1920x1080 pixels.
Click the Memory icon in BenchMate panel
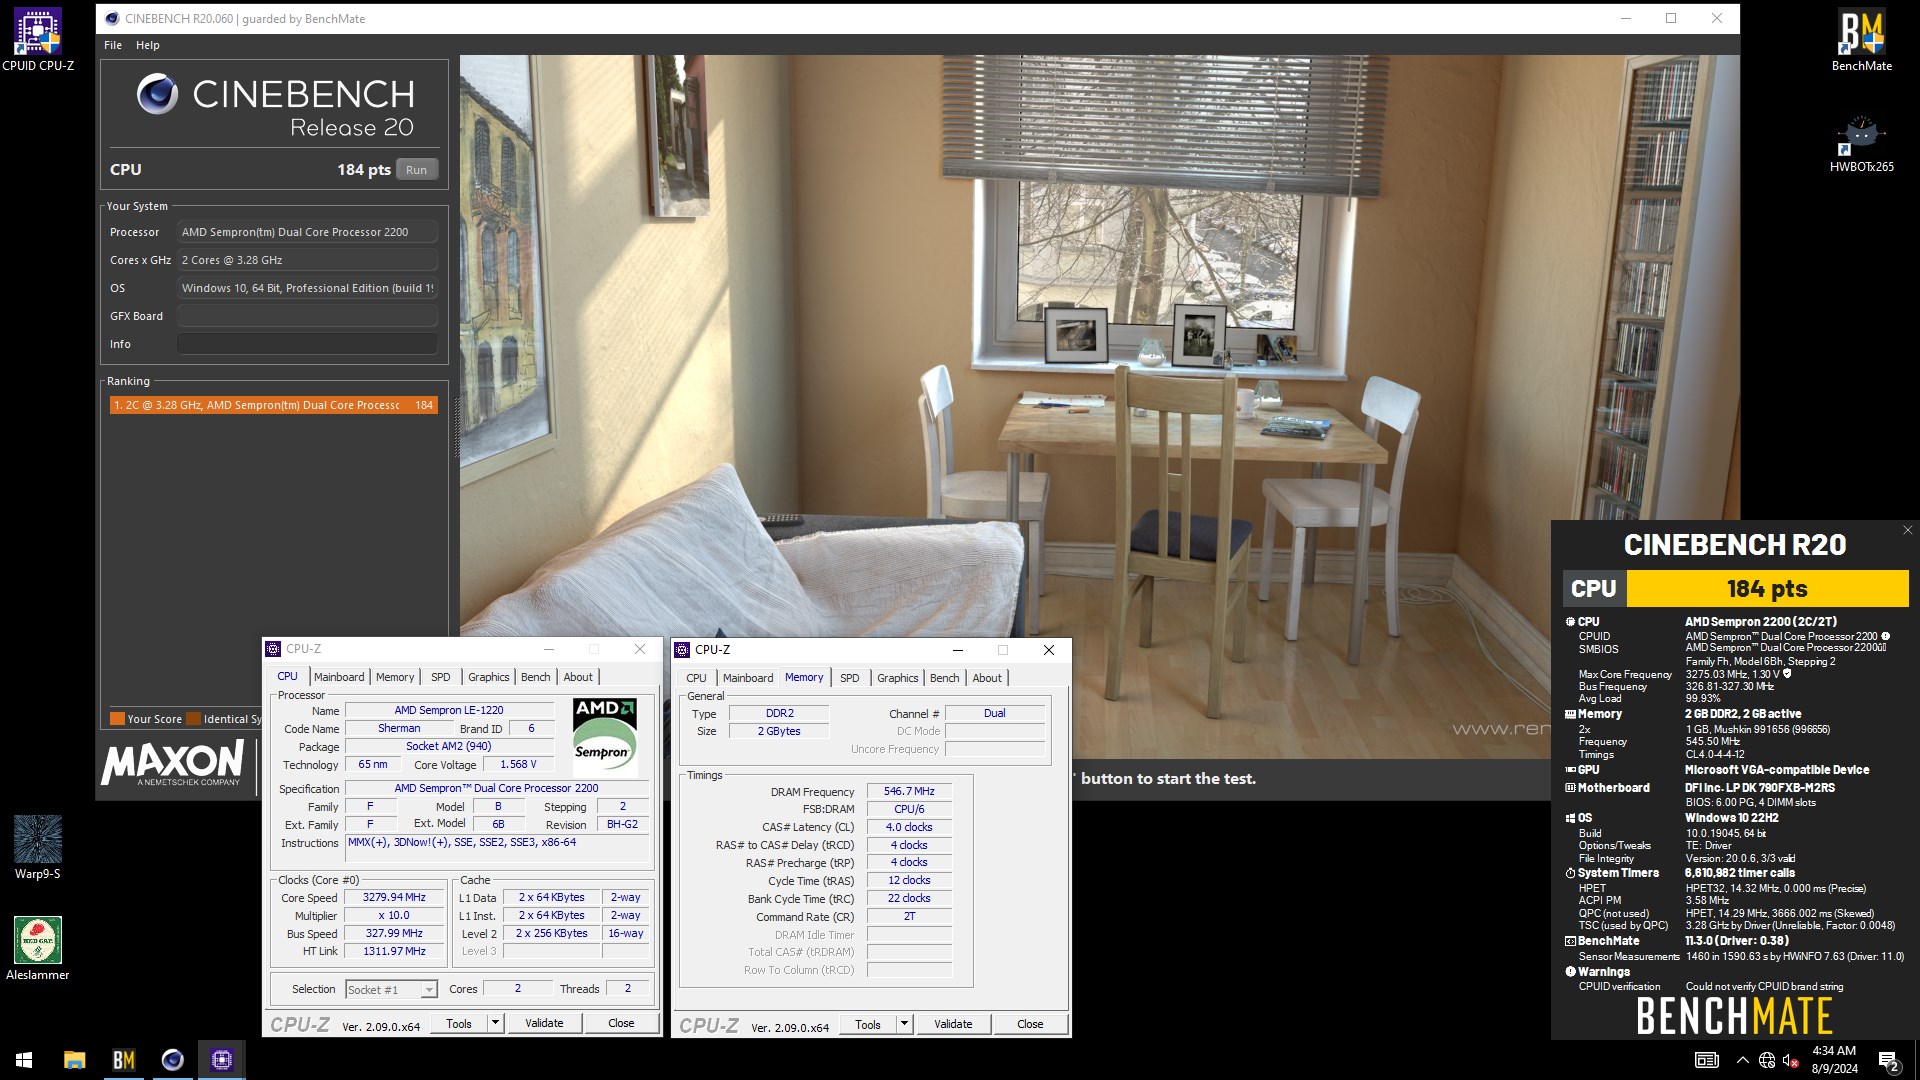1570,714
